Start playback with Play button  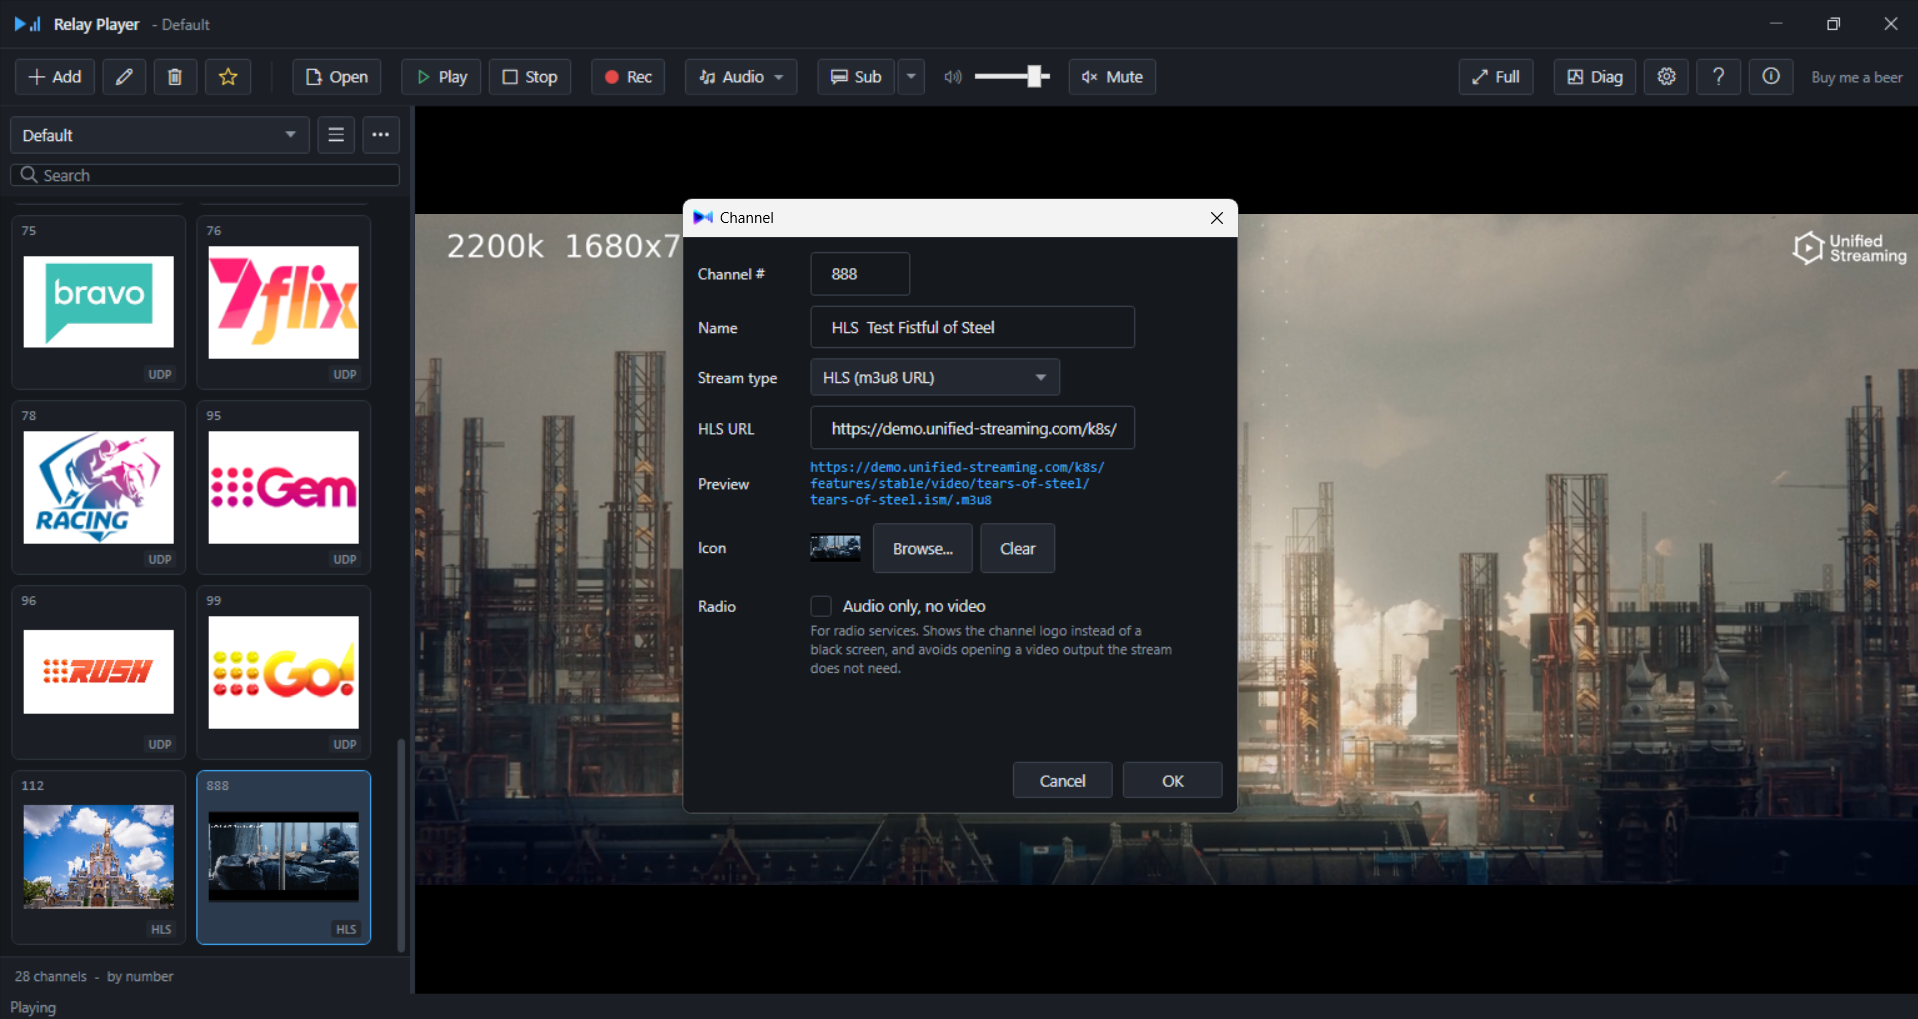coord(441,77)
